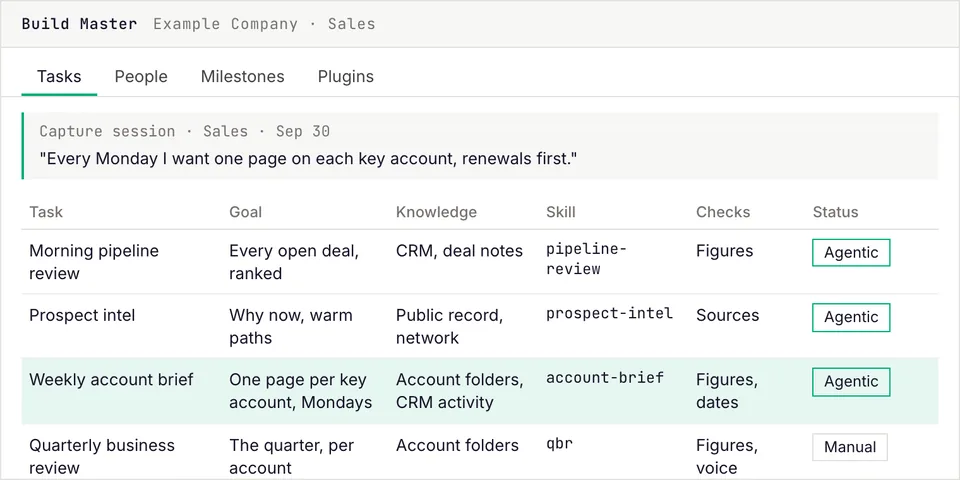Click 'Figures' check in Morning pipeline row
This screenshot has height=480, width=960.
click(724, 251)
